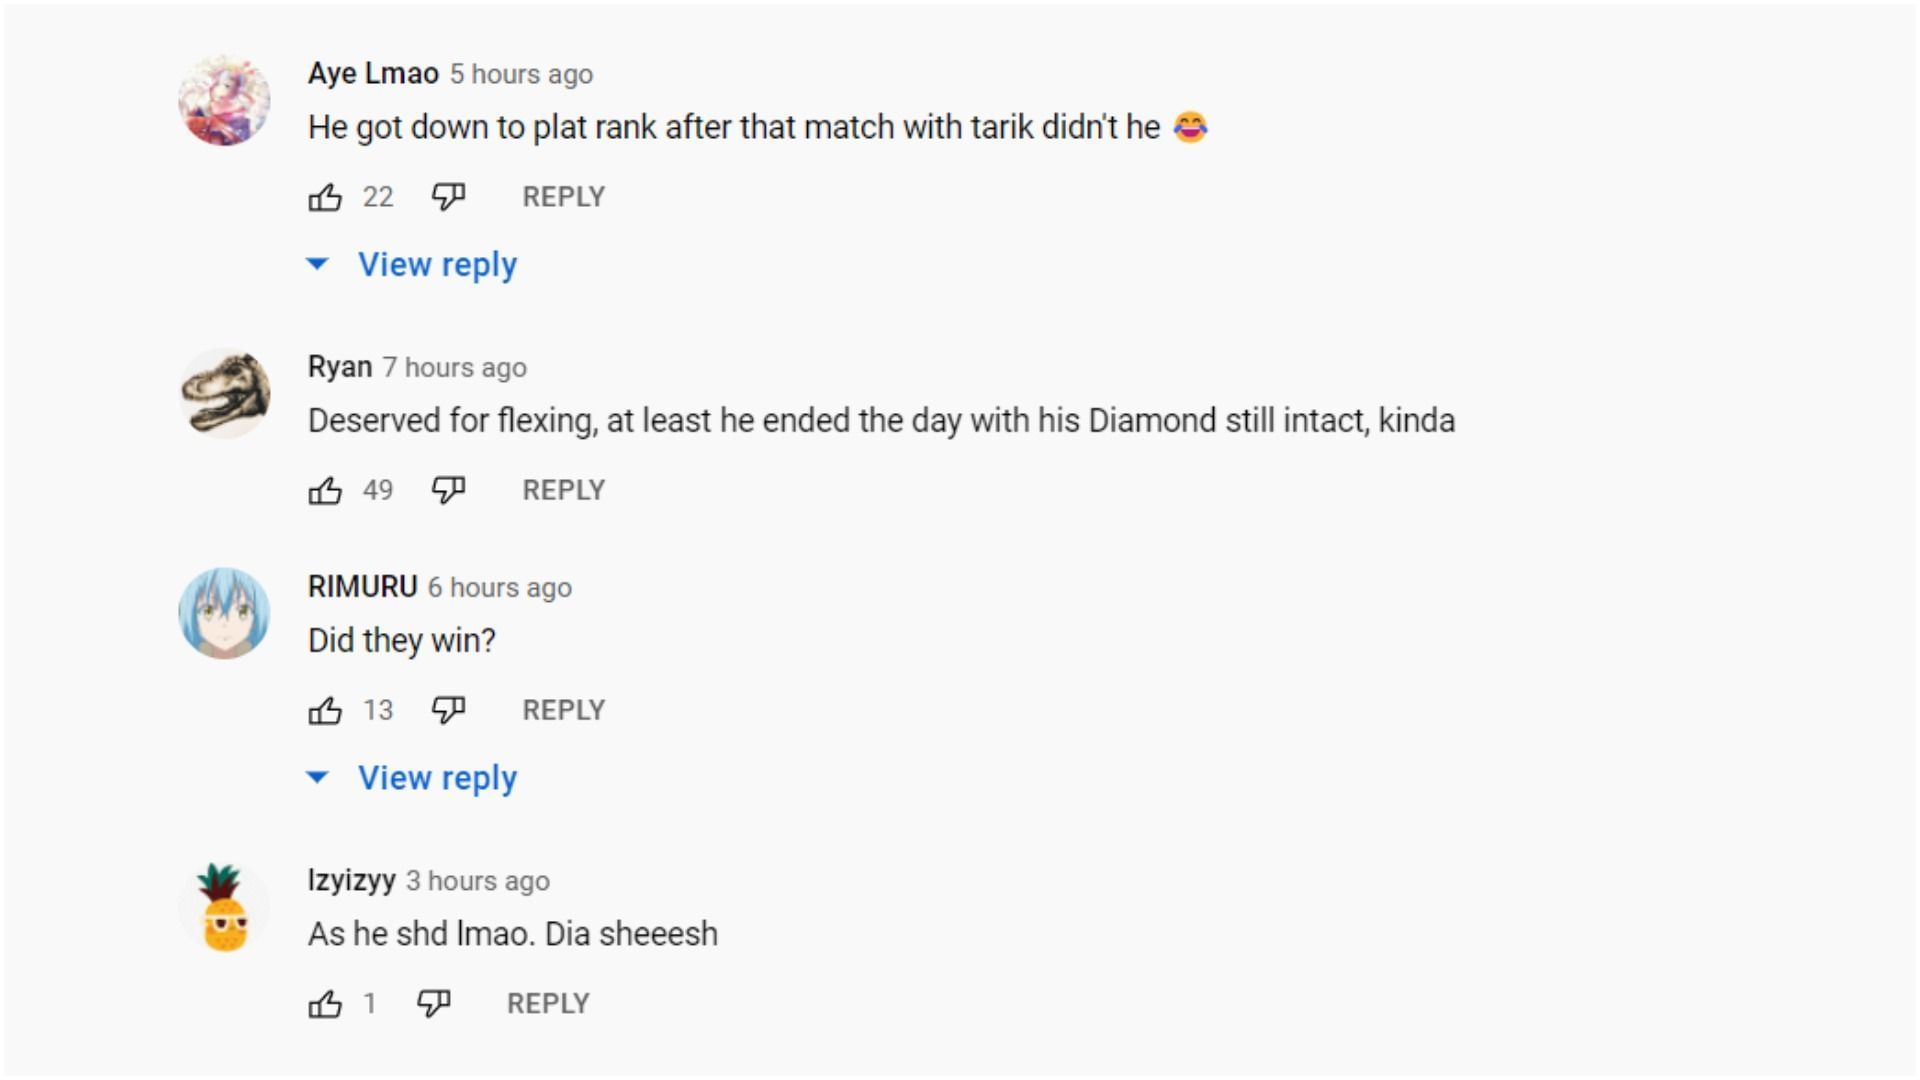This screenshot has width=1920, height=1080.
Task: Open Ryan's dinosaur skull avatar
Action: coord(224,394)
